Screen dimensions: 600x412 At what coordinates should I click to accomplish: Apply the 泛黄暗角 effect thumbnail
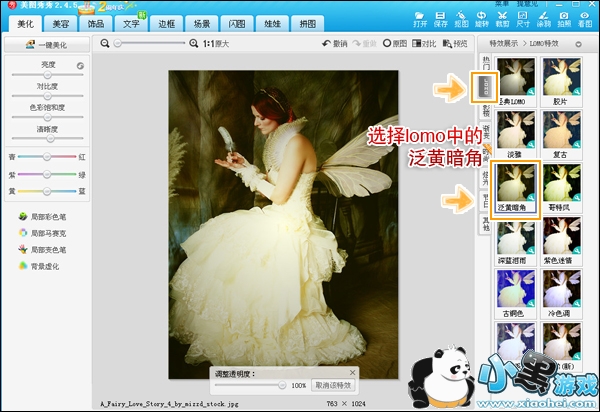tap(515, 187)
